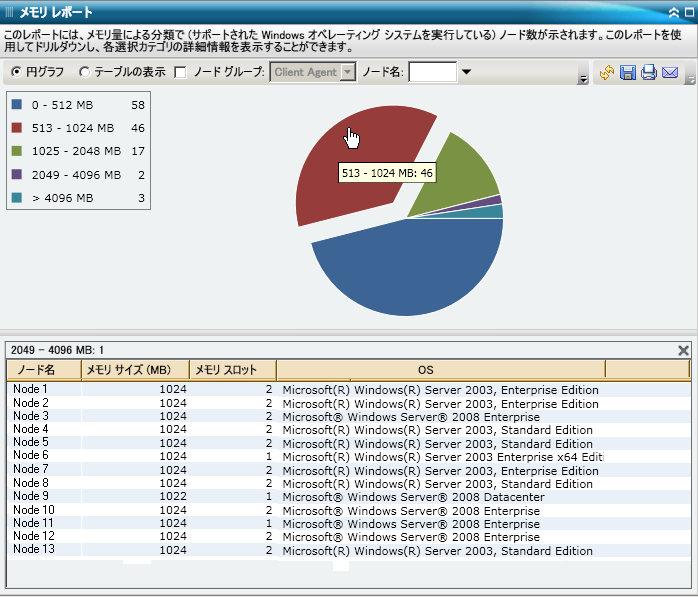Expand the ノード名 dropdown arrow
The image size is (698, 597).
(466, 72)
